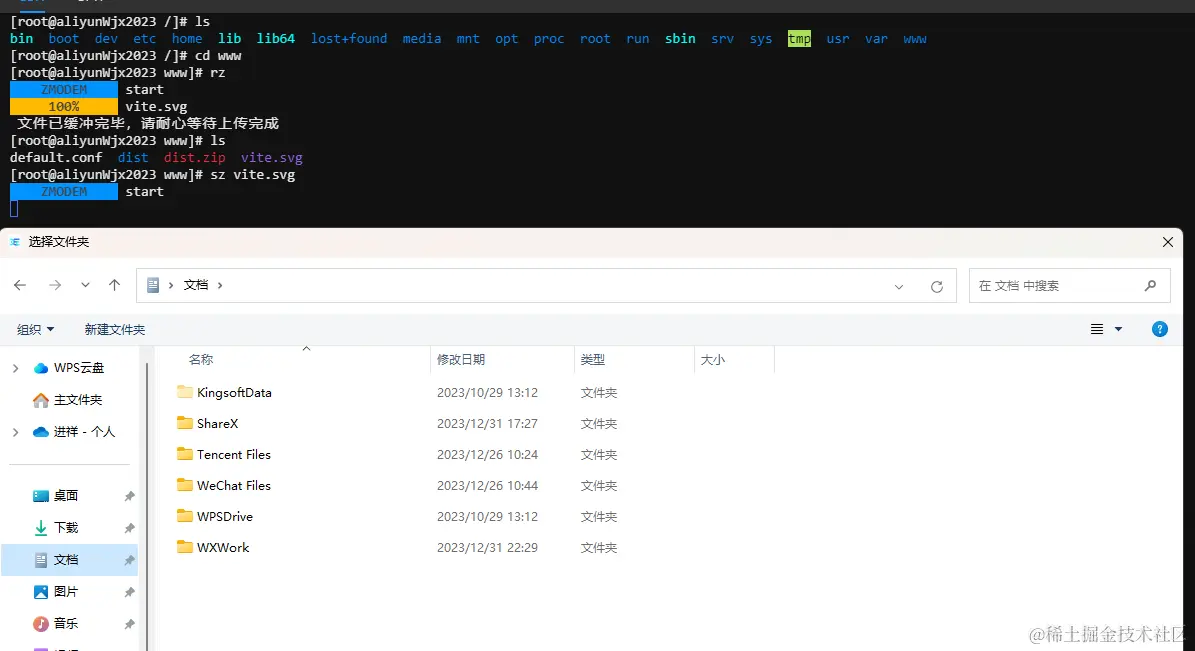
Task: Go up one folder level
Action: [x=114, y=285]
